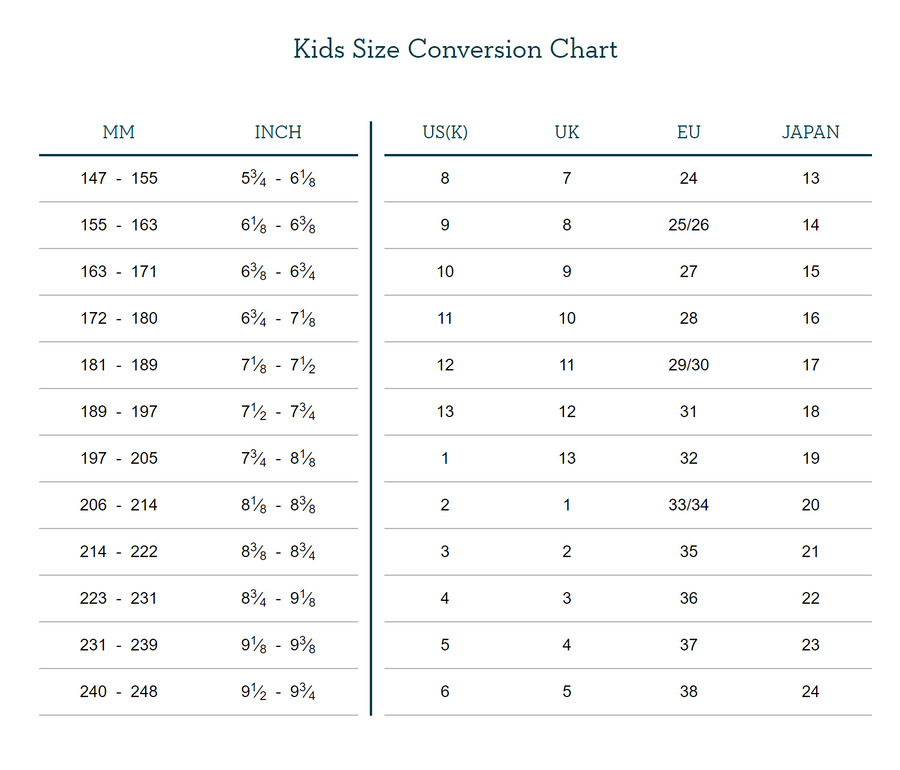
Task: Click the 206 - 214 MM range
Action: click(x=119, y=505)
